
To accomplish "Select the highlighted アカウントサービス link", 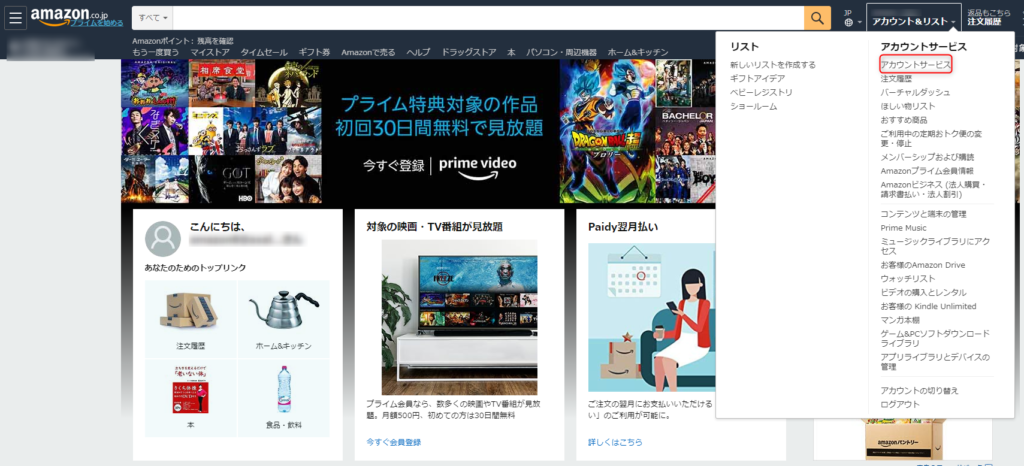I will pyautogui.click(x=915, y=65).
